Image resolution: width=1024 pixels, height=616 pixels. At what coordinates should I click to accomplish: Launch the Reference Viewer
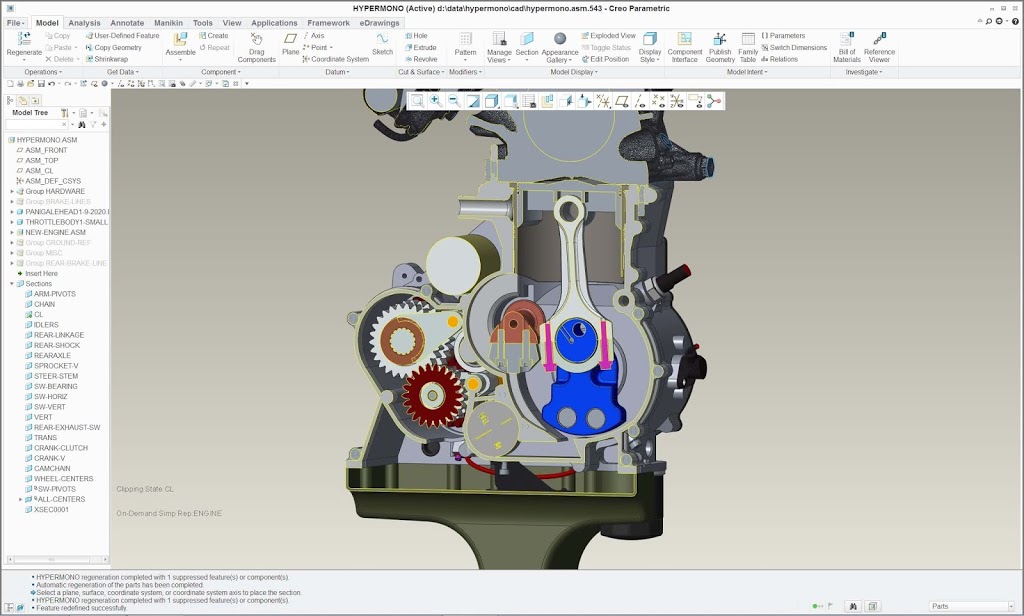tap(879, 40)
